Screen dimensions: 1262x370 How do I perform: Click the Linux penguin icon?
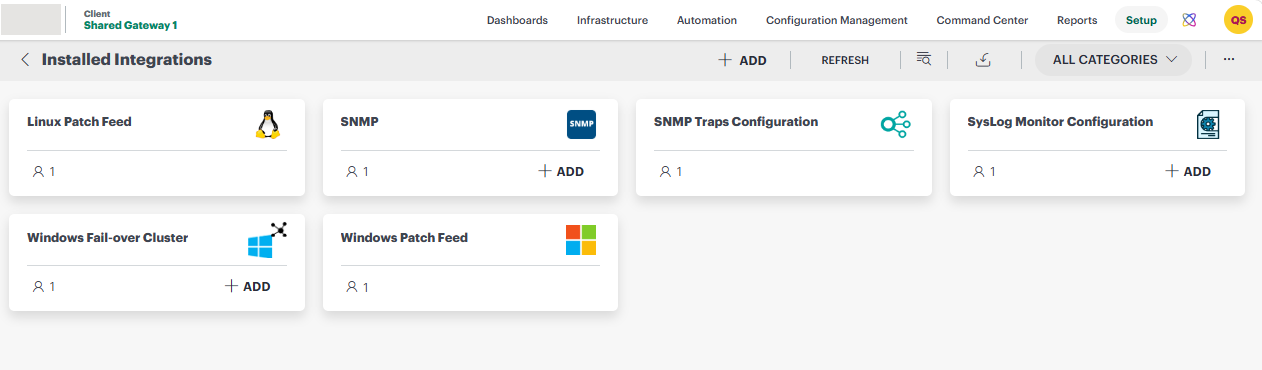click(267, 125)
